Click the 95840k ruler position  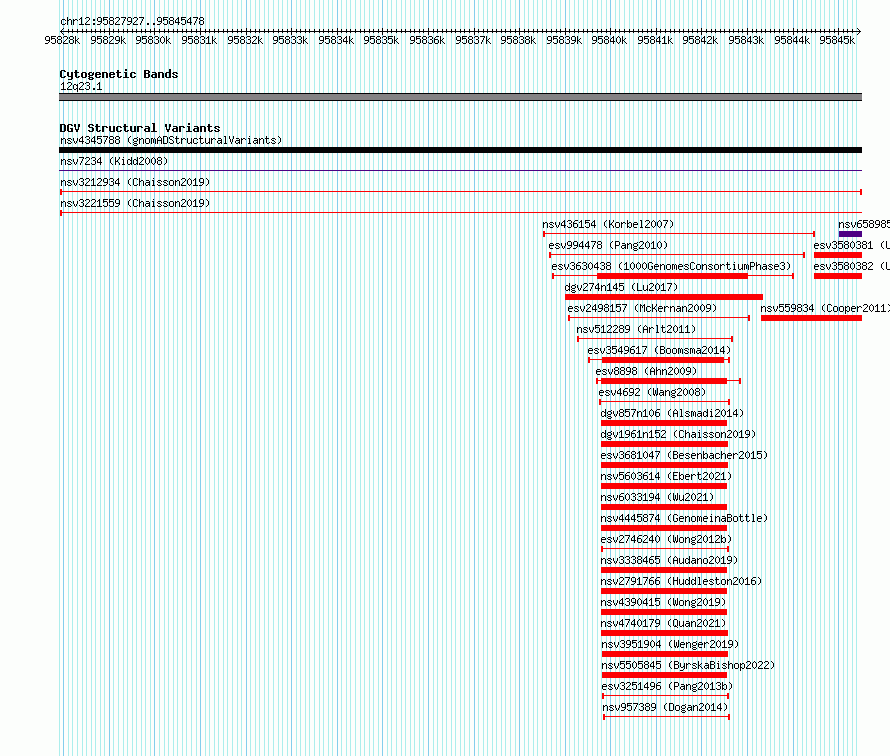(609, 40)
